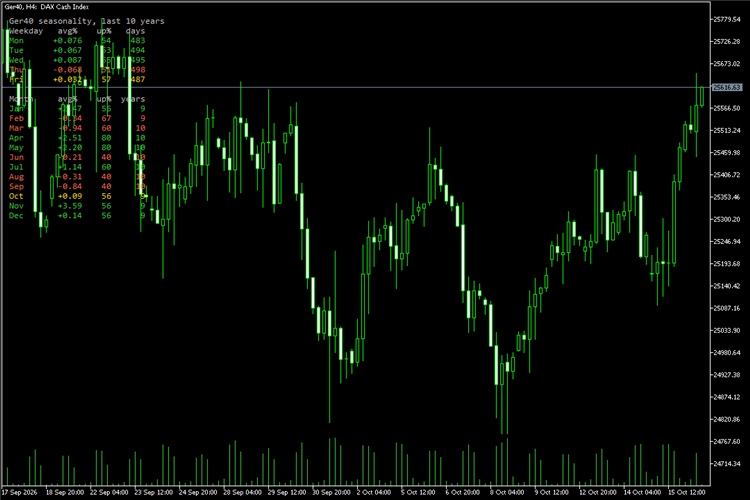Image resolution: width=750 pixels, height=500 pixels.
Task: Click the 'Wed' weekday row label
Action: point(16,60)
